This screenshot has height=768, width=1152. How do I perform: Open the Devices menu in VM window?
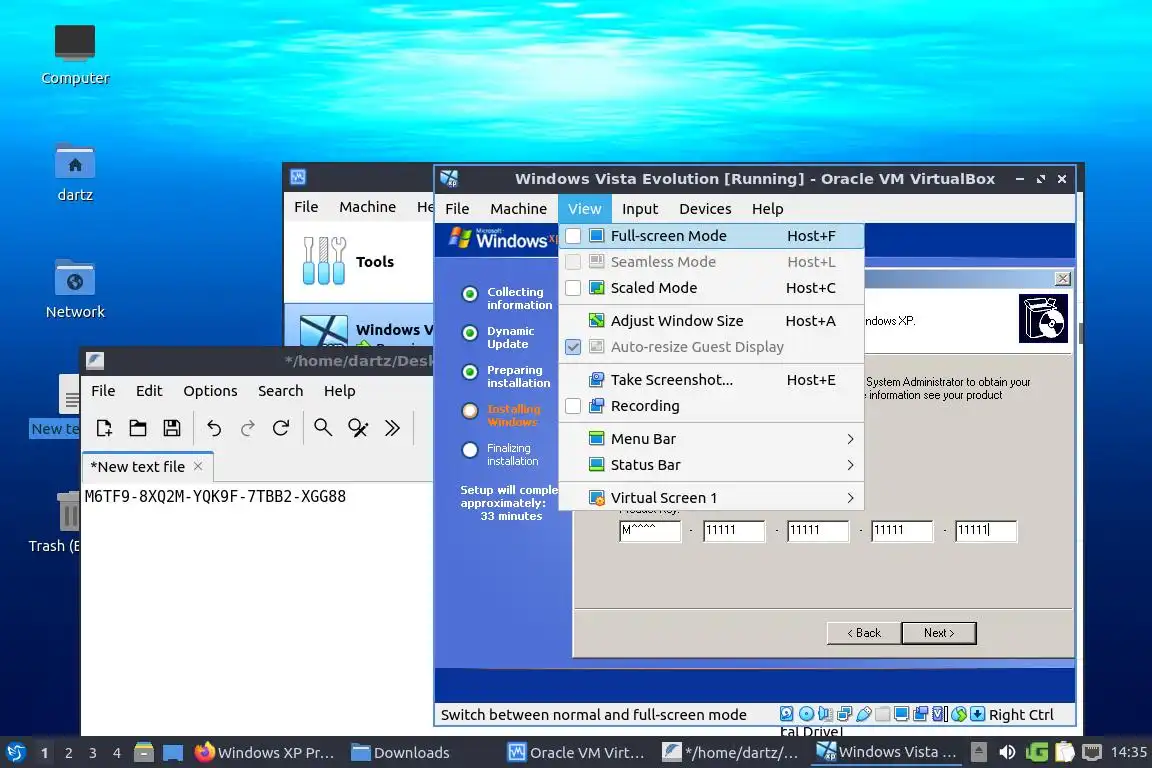(705, 209)
